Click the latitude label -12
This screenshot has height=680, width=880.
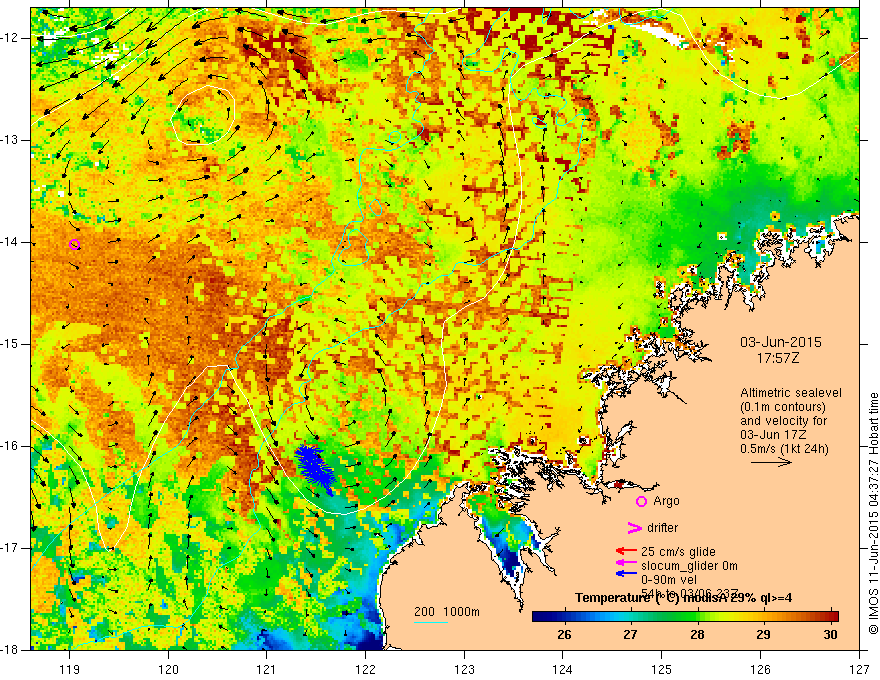point(11,38)
